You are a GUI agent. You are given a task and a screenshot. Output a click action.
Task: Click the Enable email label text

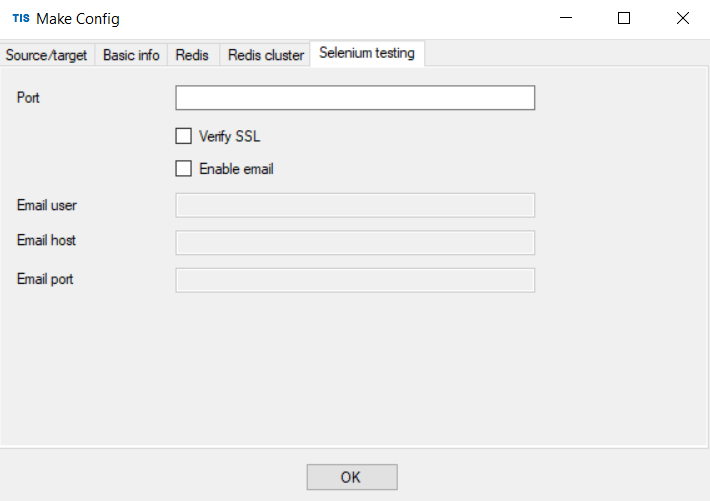[x=236, y=169]
